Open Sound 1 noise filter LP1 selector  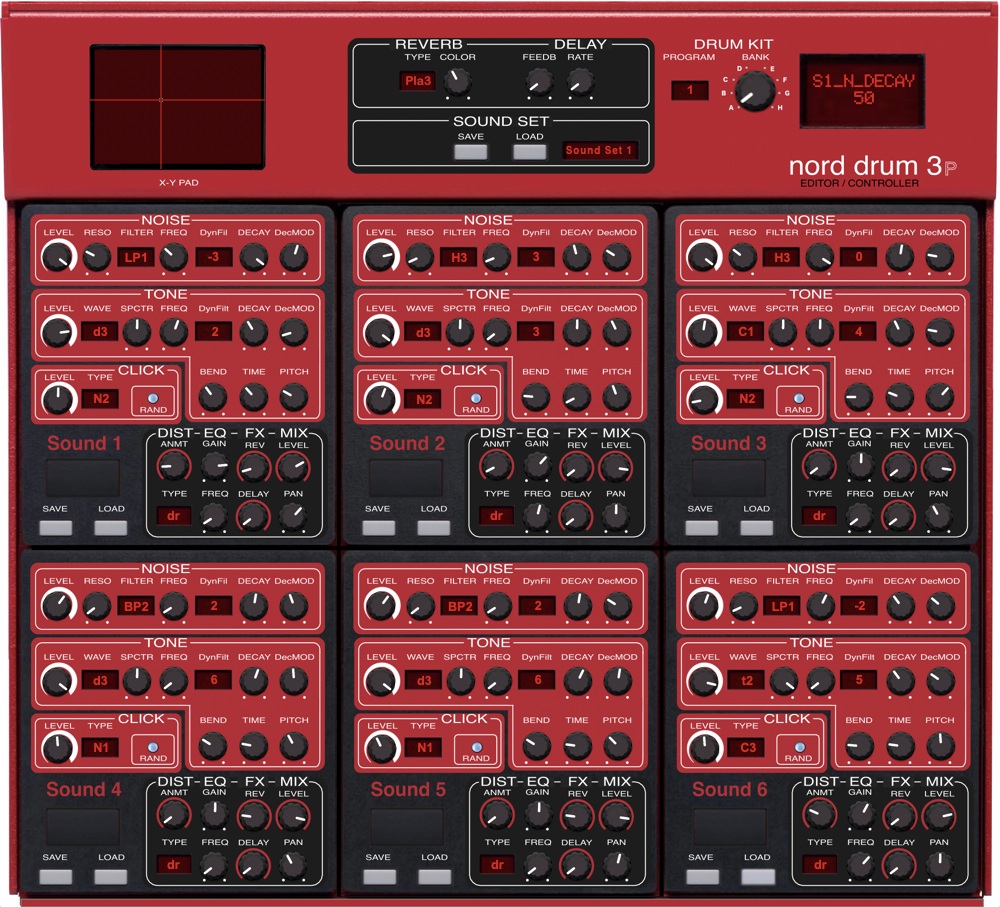(x=136, y=258)
